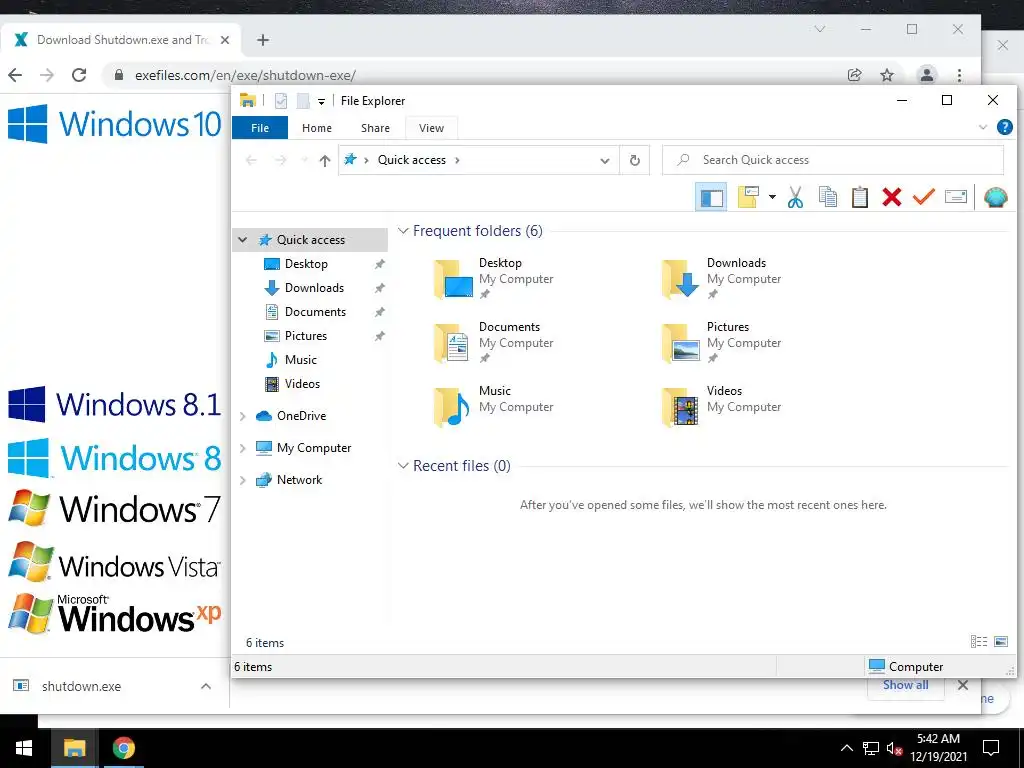Close the Chrome downloads bar

pyautogui.click(x=963, y=685)
